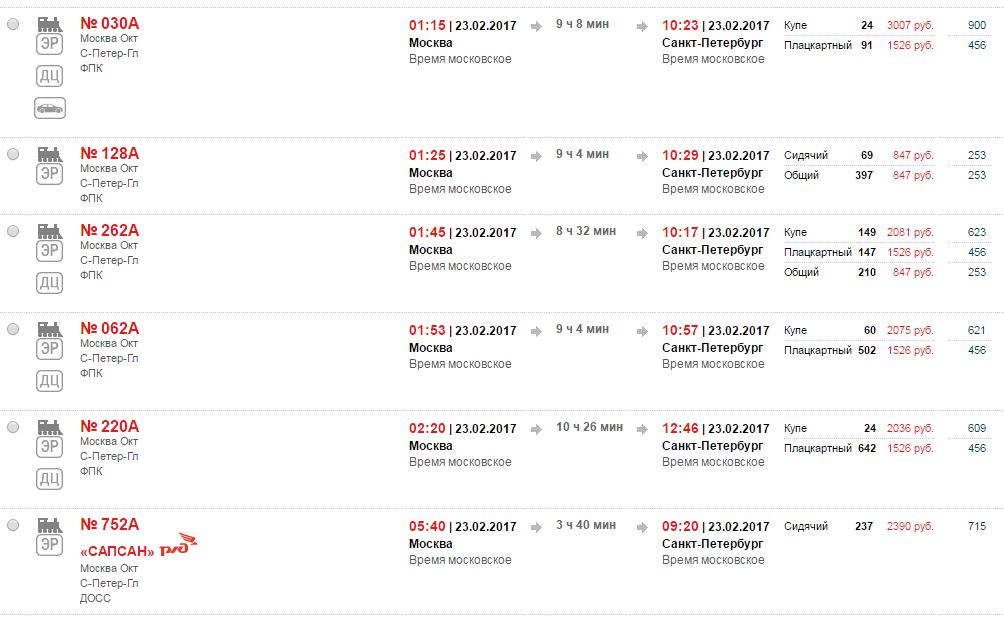This screenshot has height=619, width=1004.
Task: Open train number № 030А link
Action: point(109,24)
